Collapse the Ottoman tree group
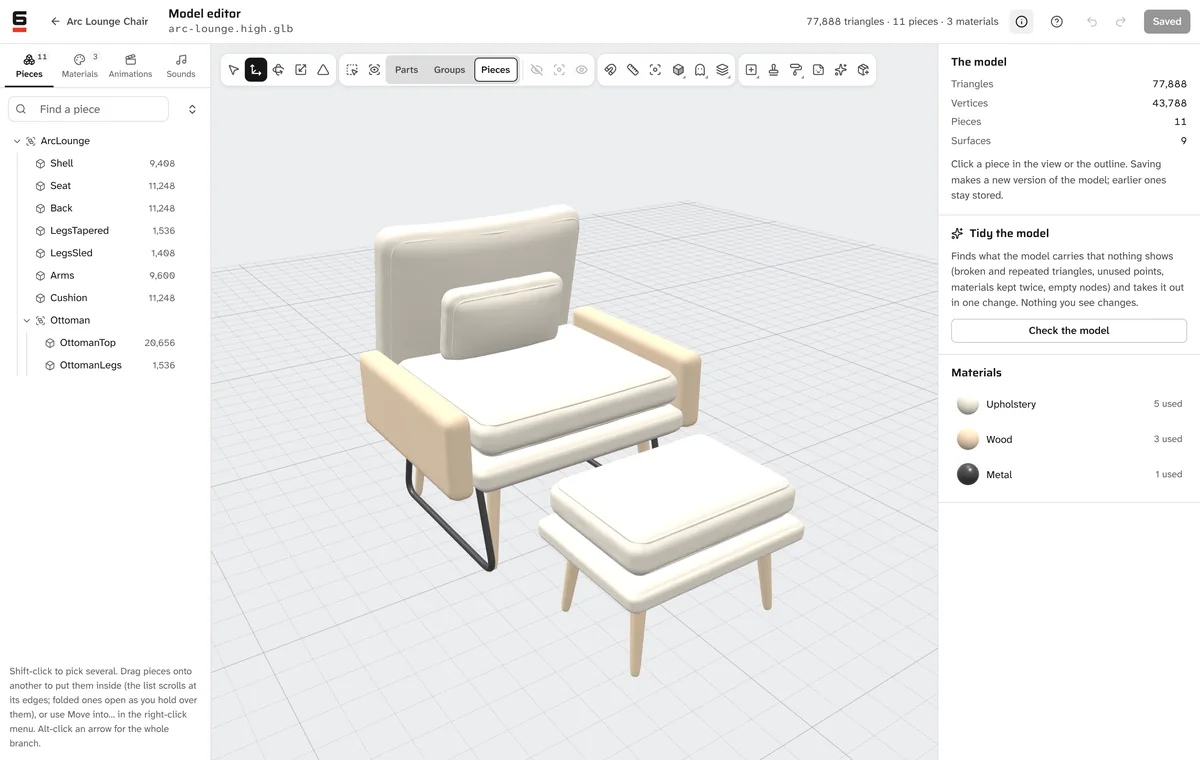 pyautogui.click(x=27, y=320)
